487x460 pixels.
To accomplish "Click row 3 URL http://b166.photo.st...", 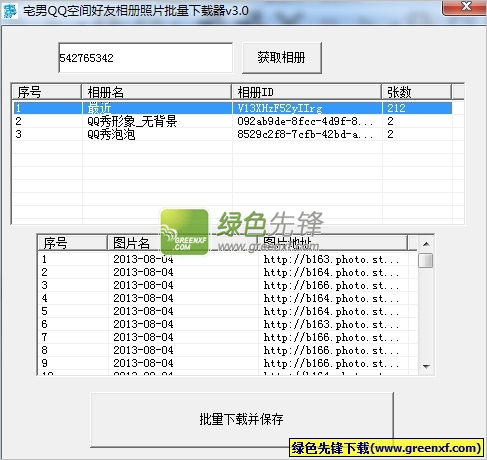I will pyautogui.click(x=331, y=285).
